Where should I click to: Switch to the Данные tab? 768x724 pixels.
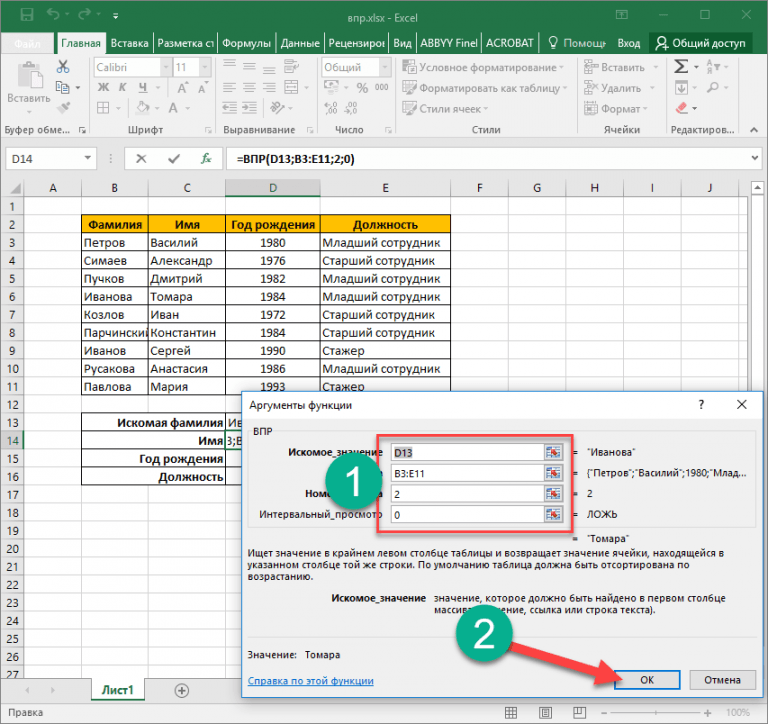300,43
